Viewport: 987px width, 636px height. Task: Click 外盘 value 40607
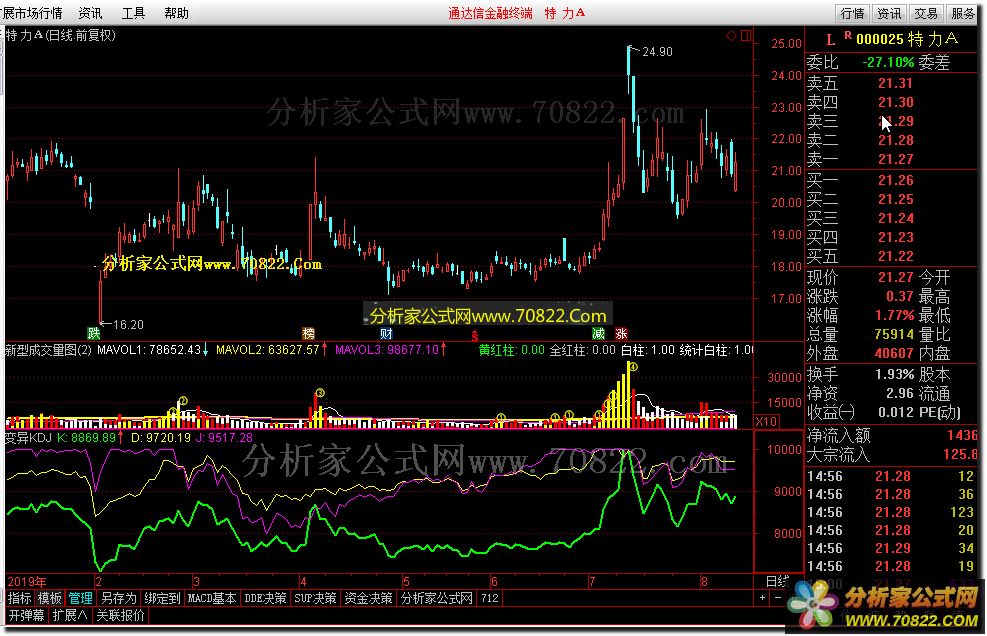tap(894, 353)
